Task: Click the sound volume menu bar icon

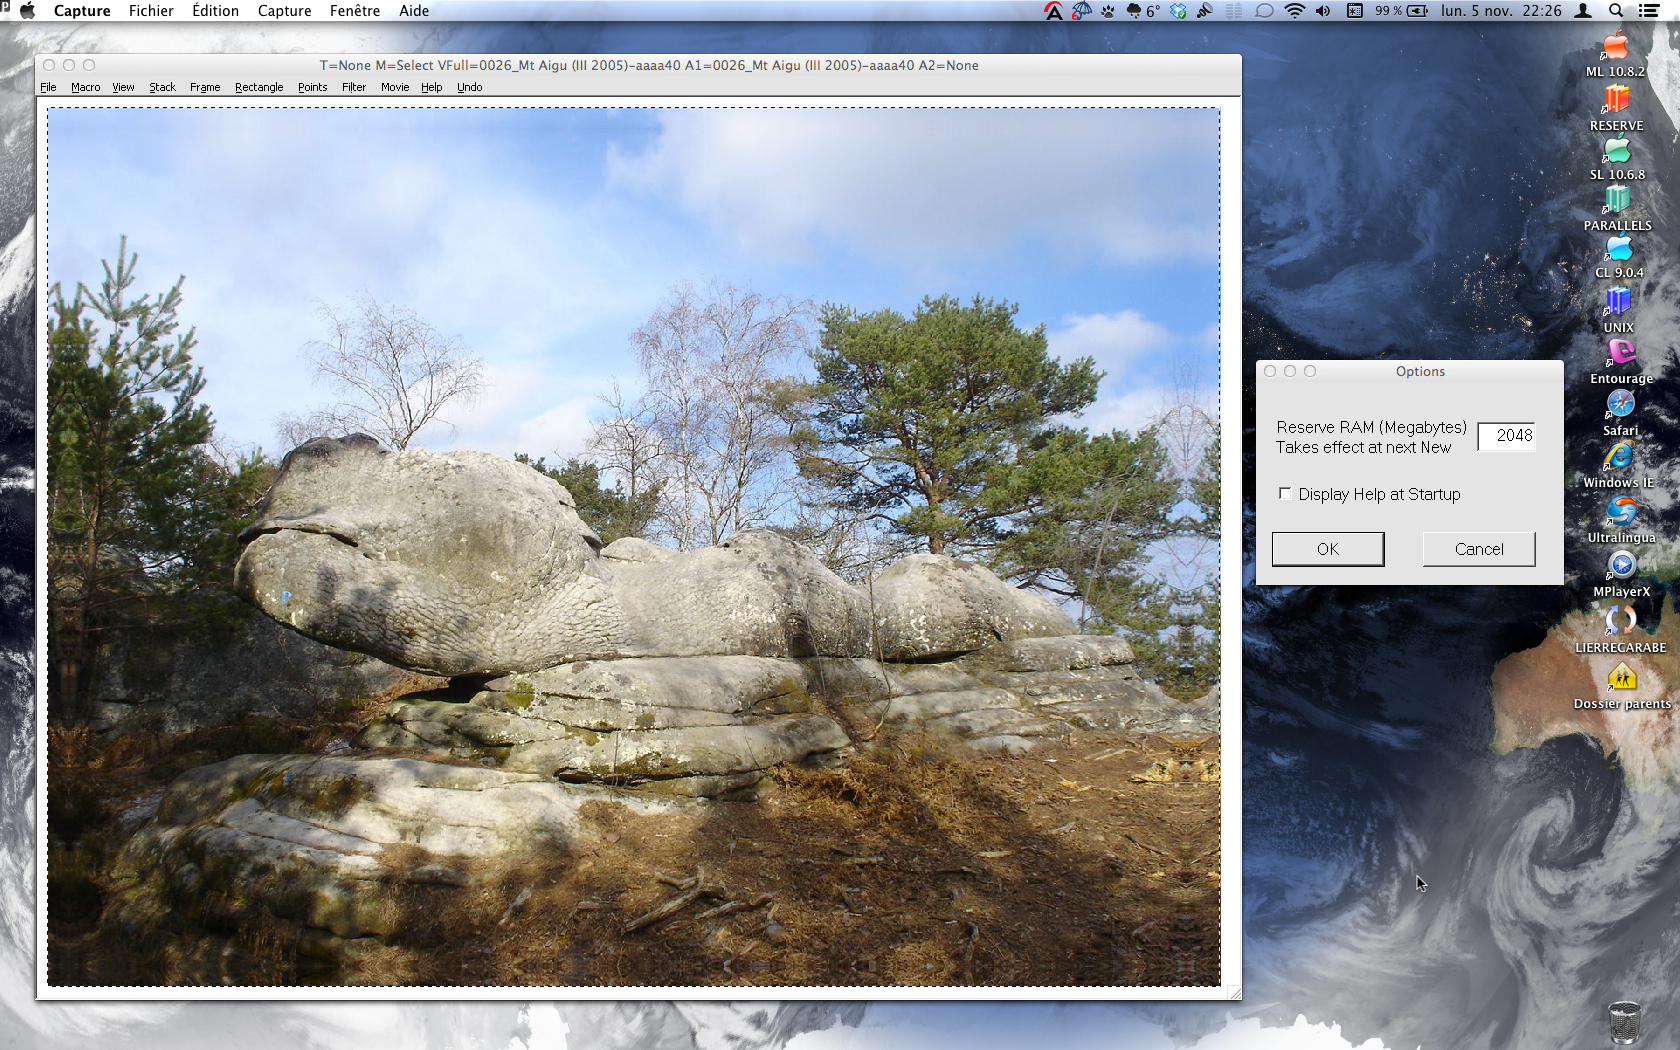Action: (1323, 11)
